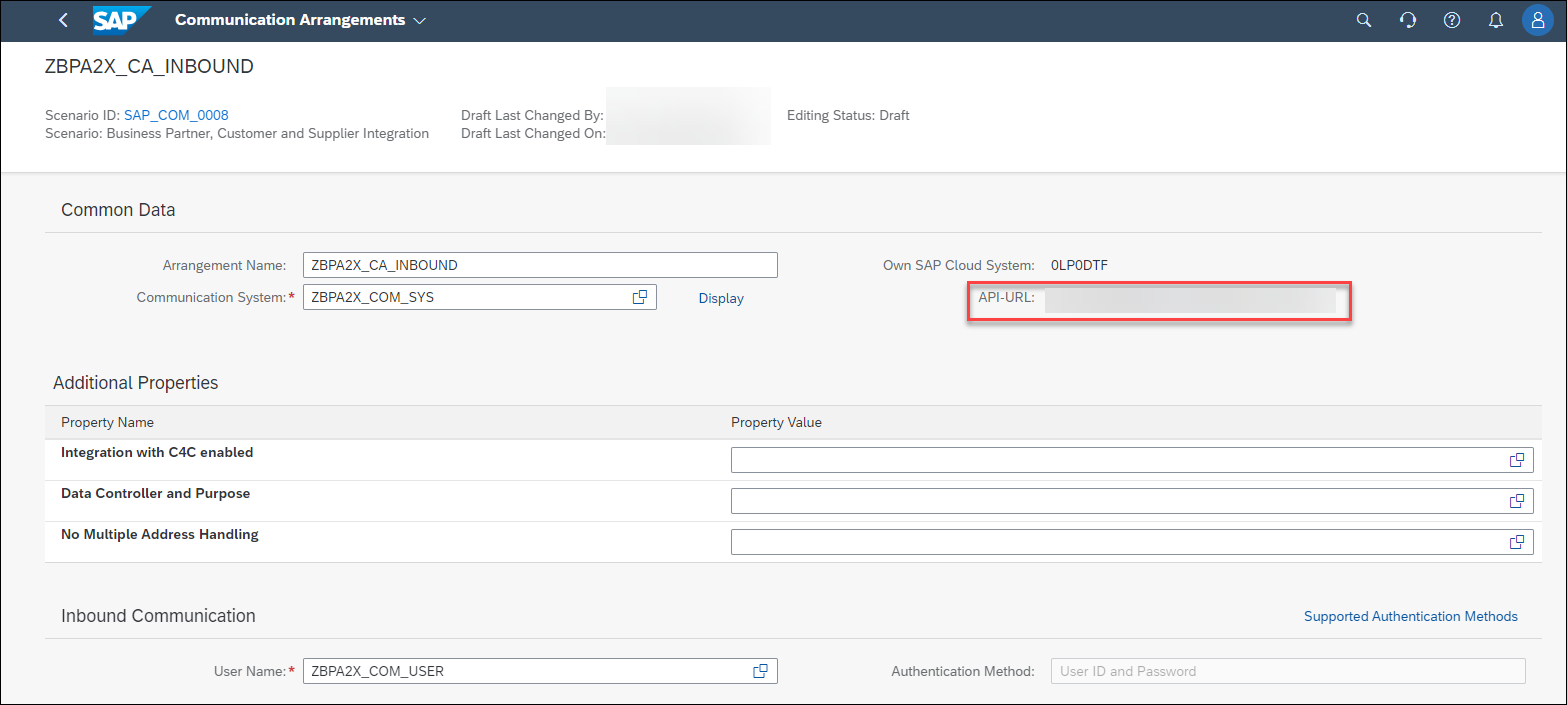The width and height of the screenshot is (1567, 705).
Task: Open value help for No Multiple Address Handling
Action: coord(1517,542)
